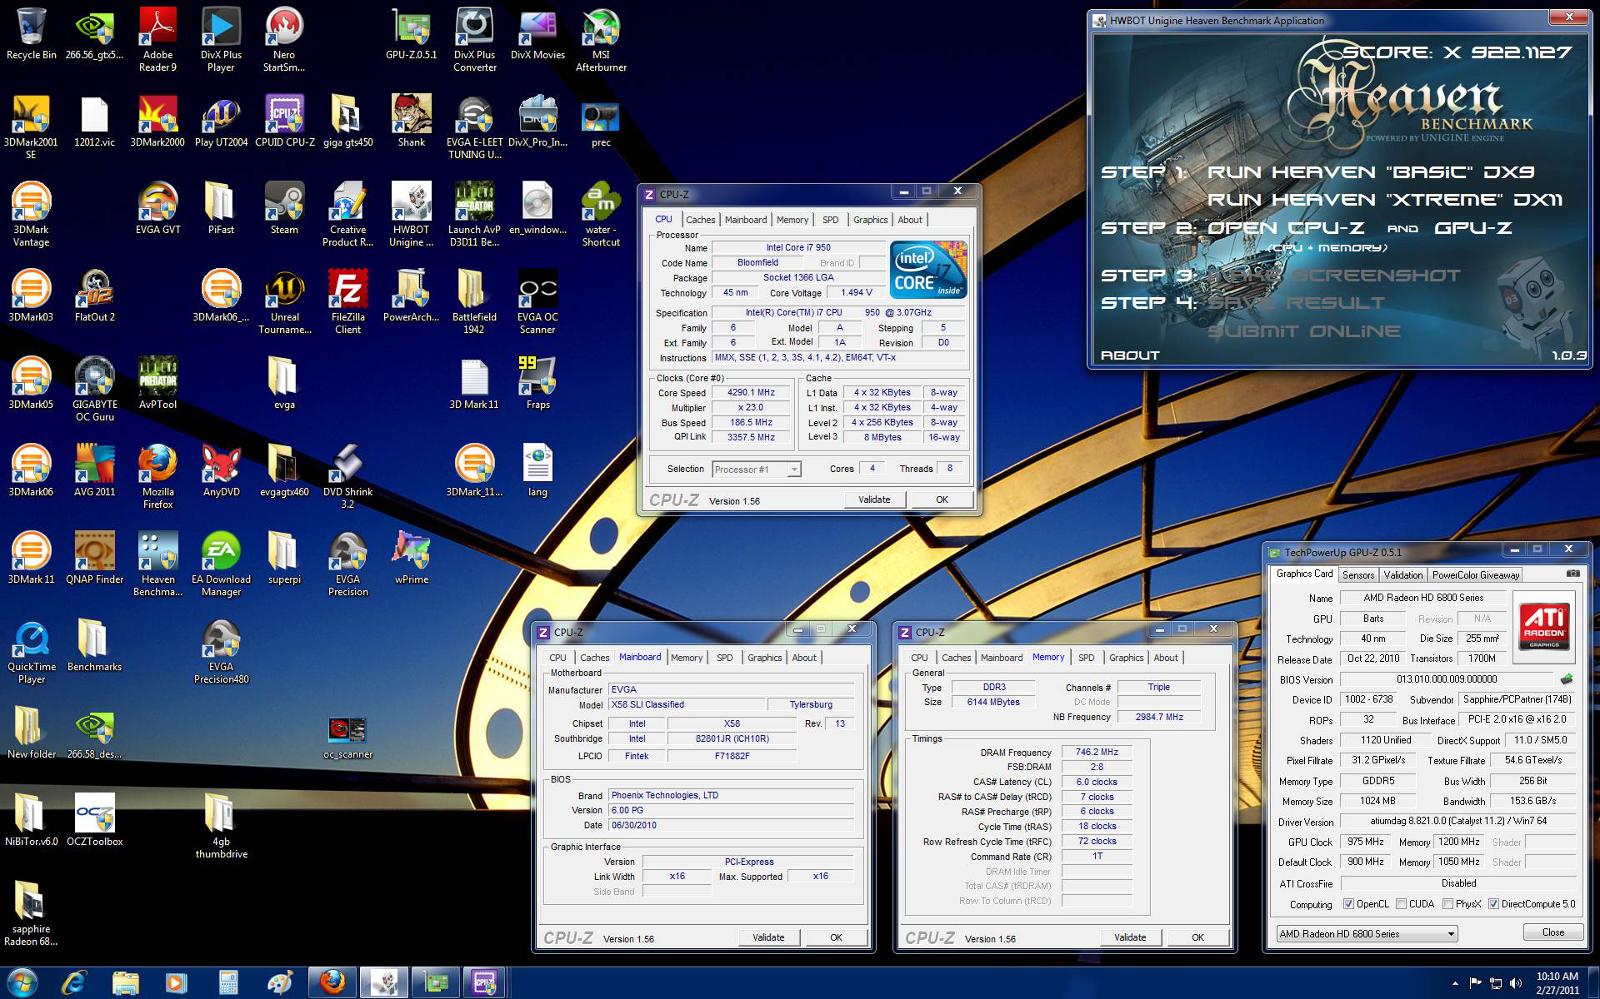
Task: Open Graphics tab in the CPU-Z Memory window
Action: pyautogui.click(x=1126, y=658)
